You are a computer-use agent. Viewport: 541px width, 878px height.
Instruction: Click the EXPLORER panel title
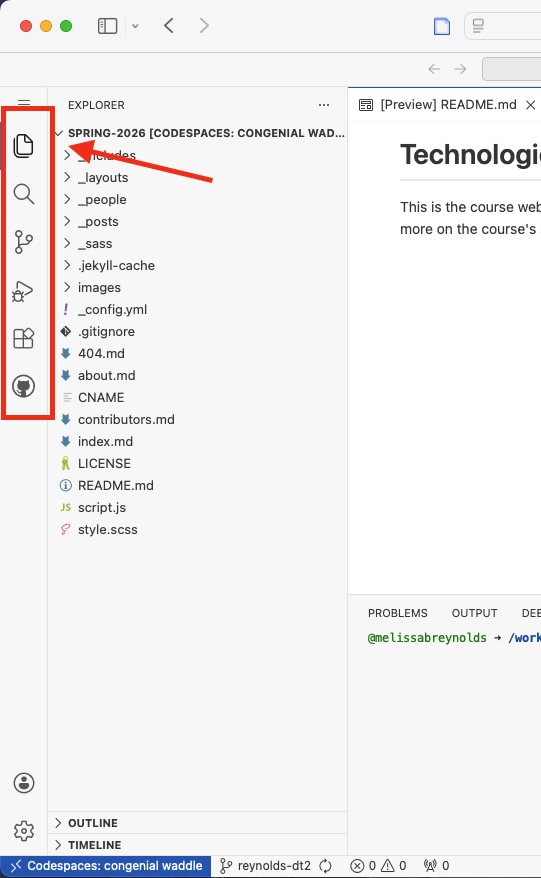coord(96,105)
